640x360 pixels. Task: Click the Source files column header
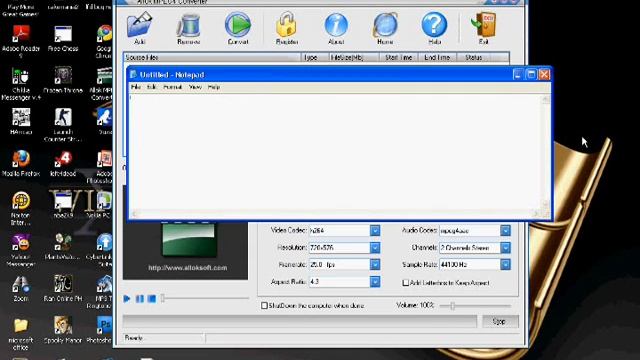212,58
